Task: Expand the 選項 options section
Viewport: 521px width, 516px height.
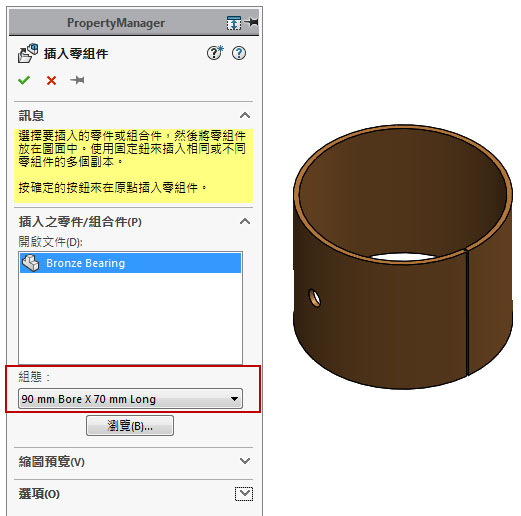Action: (244, 494)
